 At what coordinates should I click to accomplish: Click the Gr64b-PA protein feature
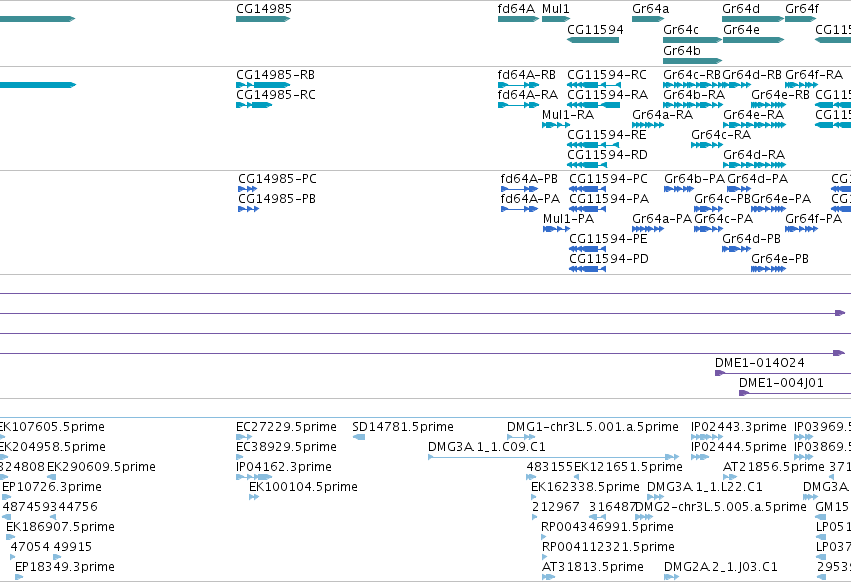[x=679, y=189]
